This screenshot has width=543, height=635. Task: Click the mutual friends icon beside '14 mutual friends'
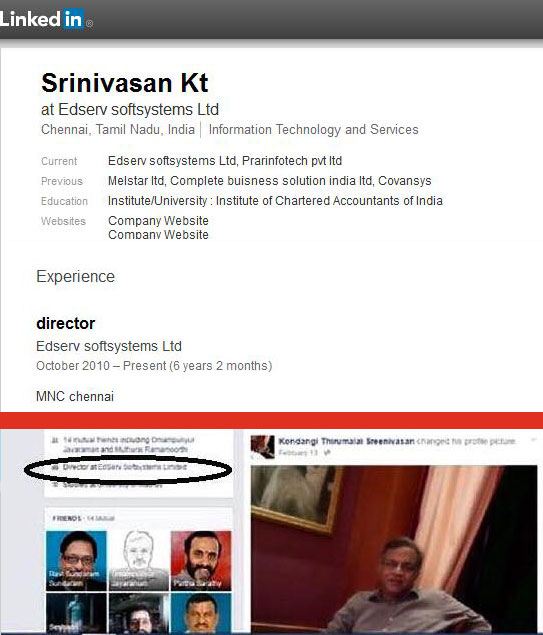point(54,440)
